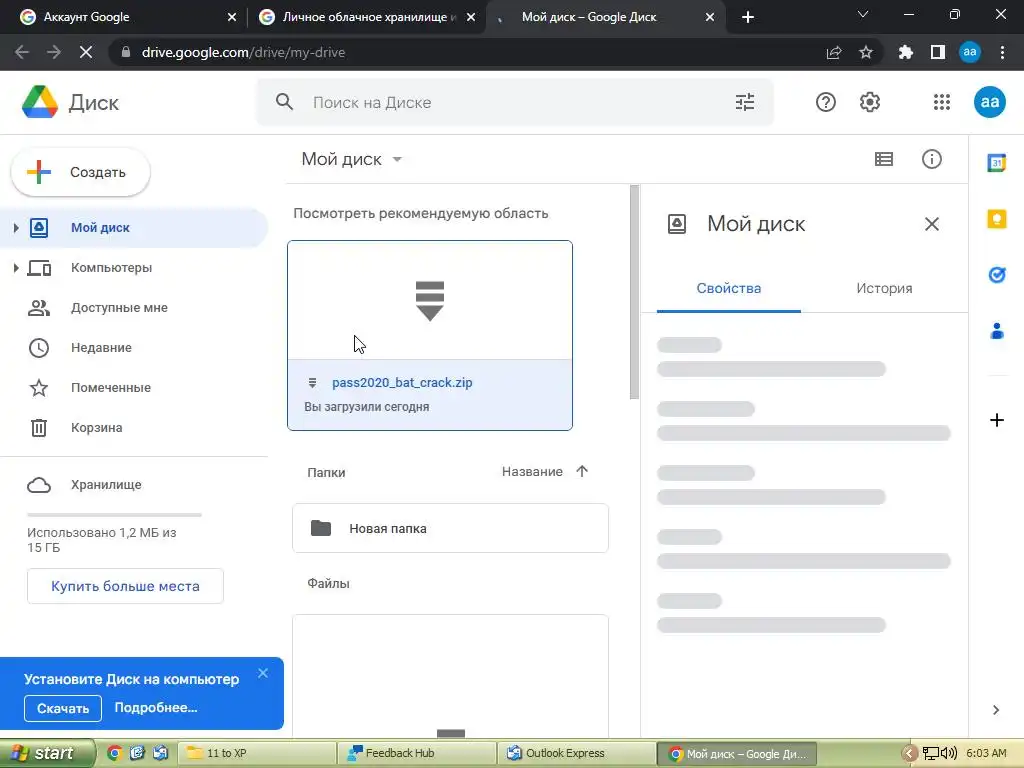Click Скачать in install banner
The width and height of the screenshot is (1024, 768).
click(x=63, y=709)
